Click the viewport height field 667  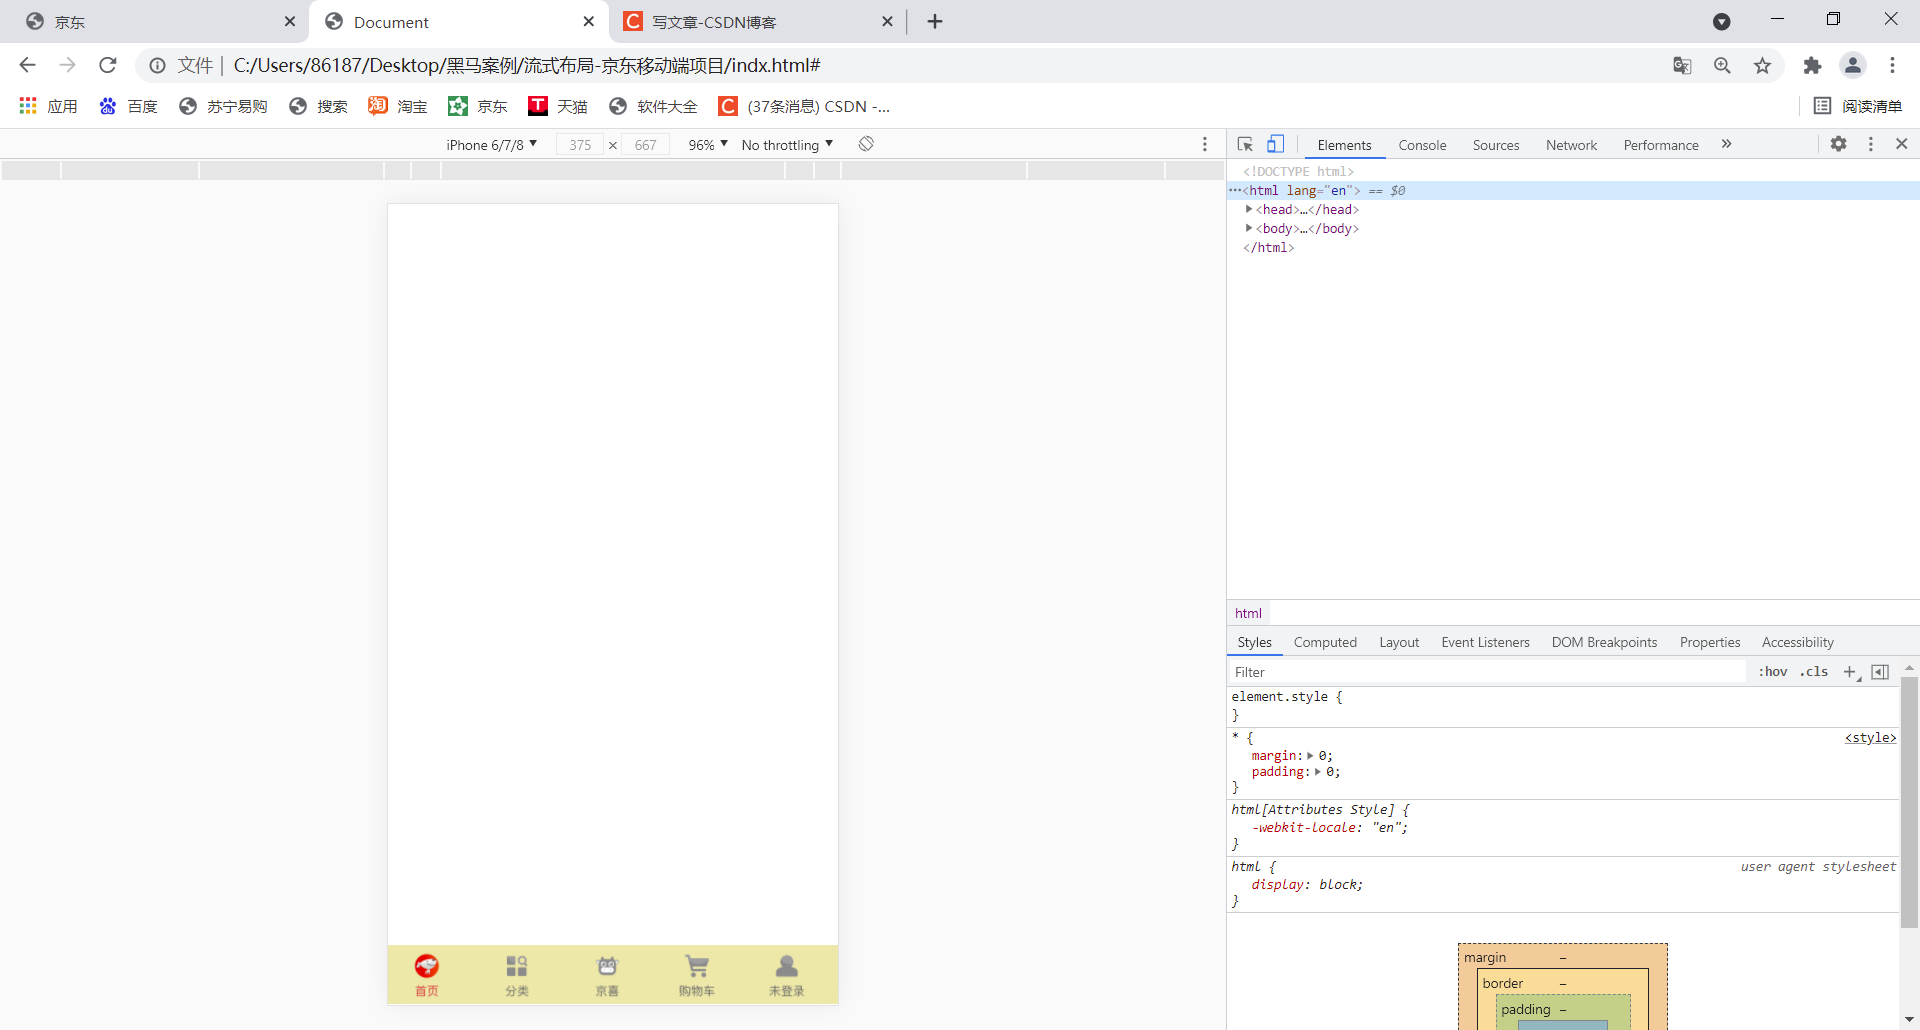(646, 145)
